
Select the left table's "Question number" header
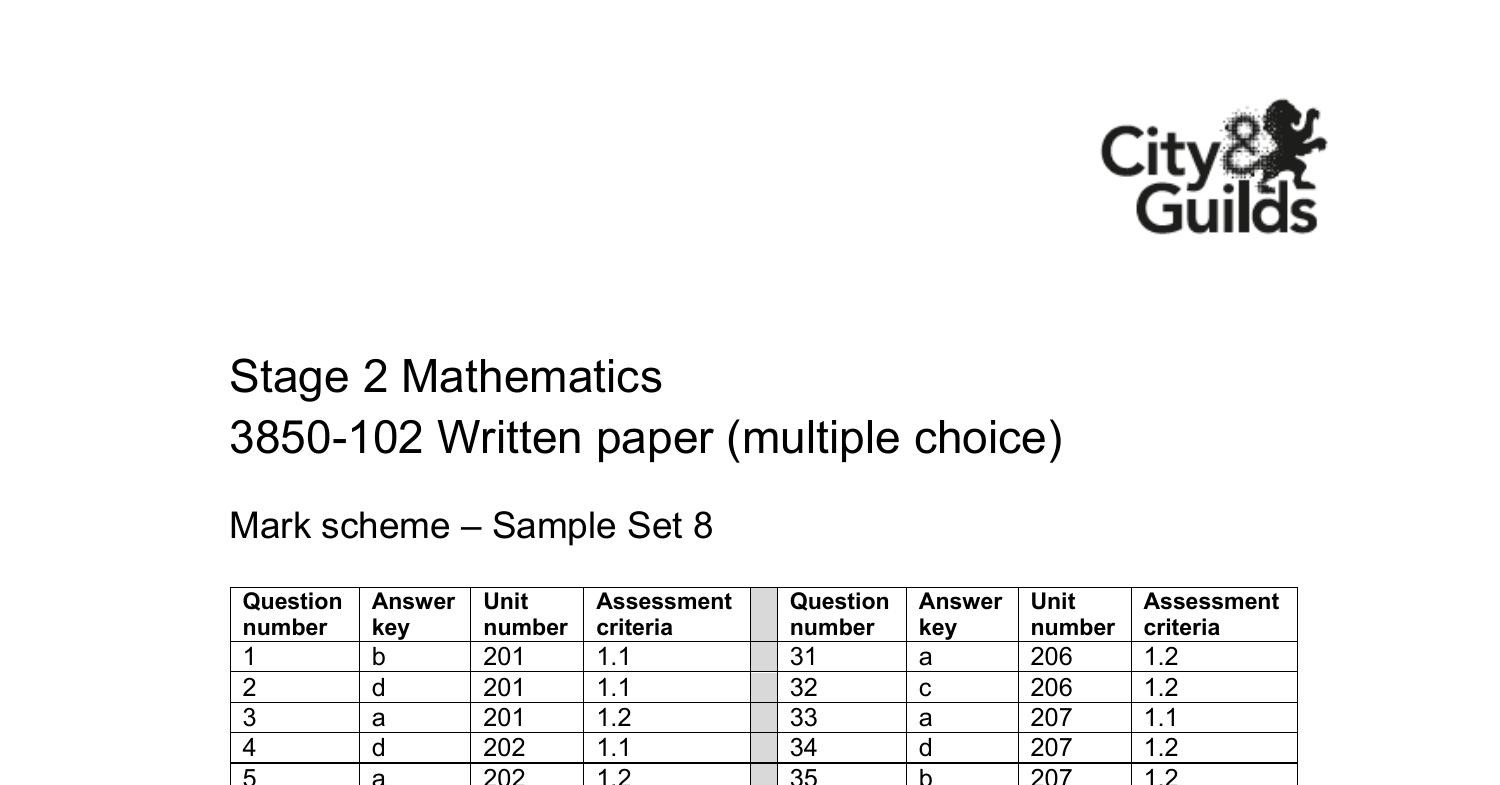293,614
